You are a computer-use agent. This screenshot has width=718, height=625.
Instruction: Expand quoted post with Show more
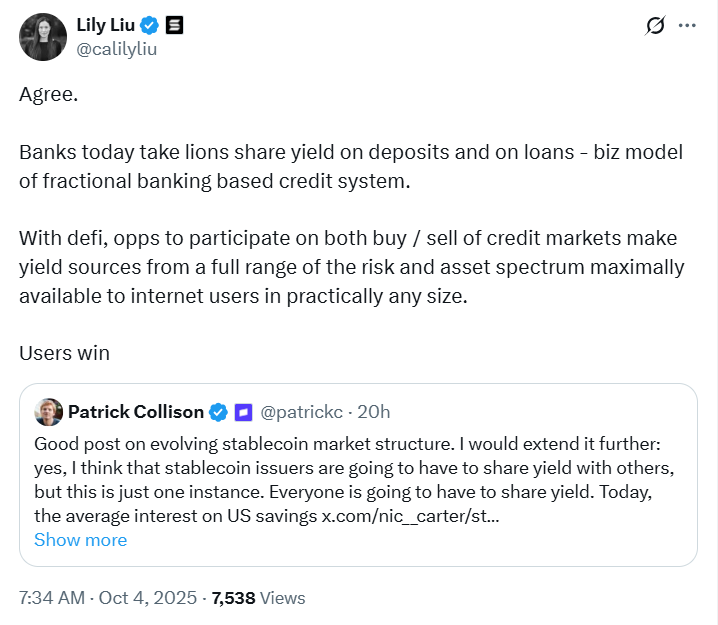pyautogui.click(x=80, y=540)
